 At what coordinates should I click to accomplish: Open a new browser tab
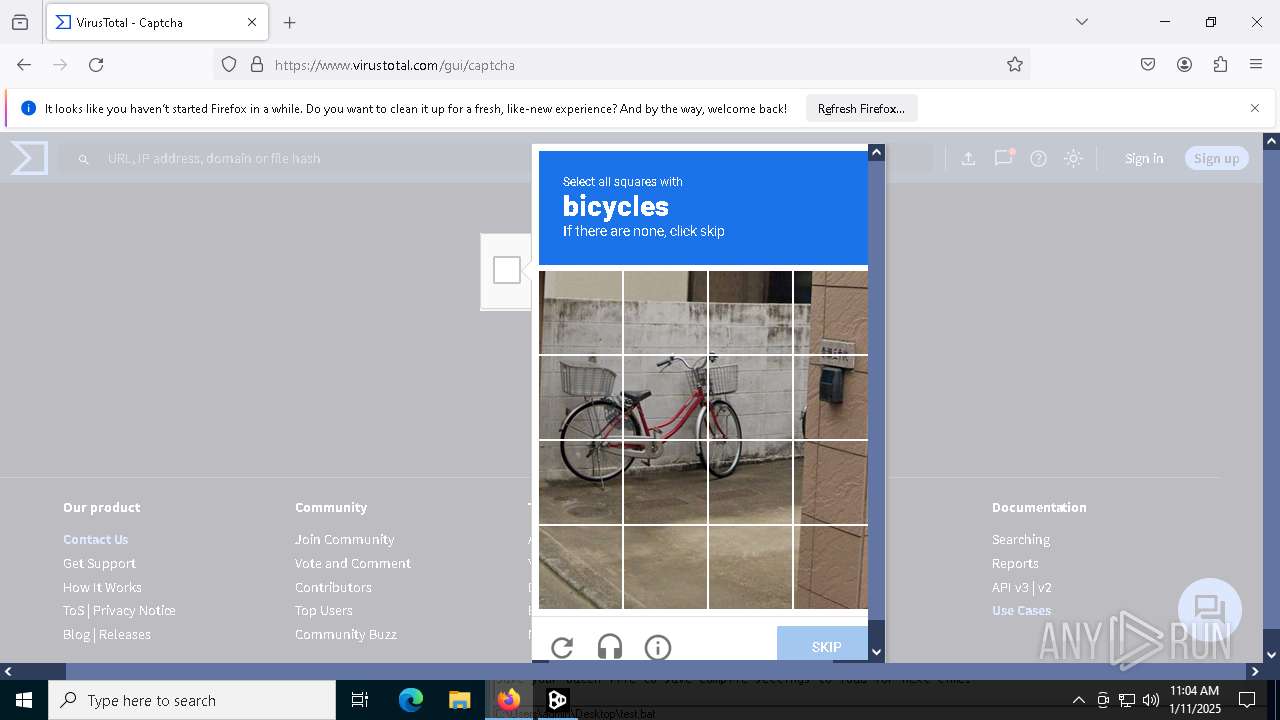pos(290,22)
